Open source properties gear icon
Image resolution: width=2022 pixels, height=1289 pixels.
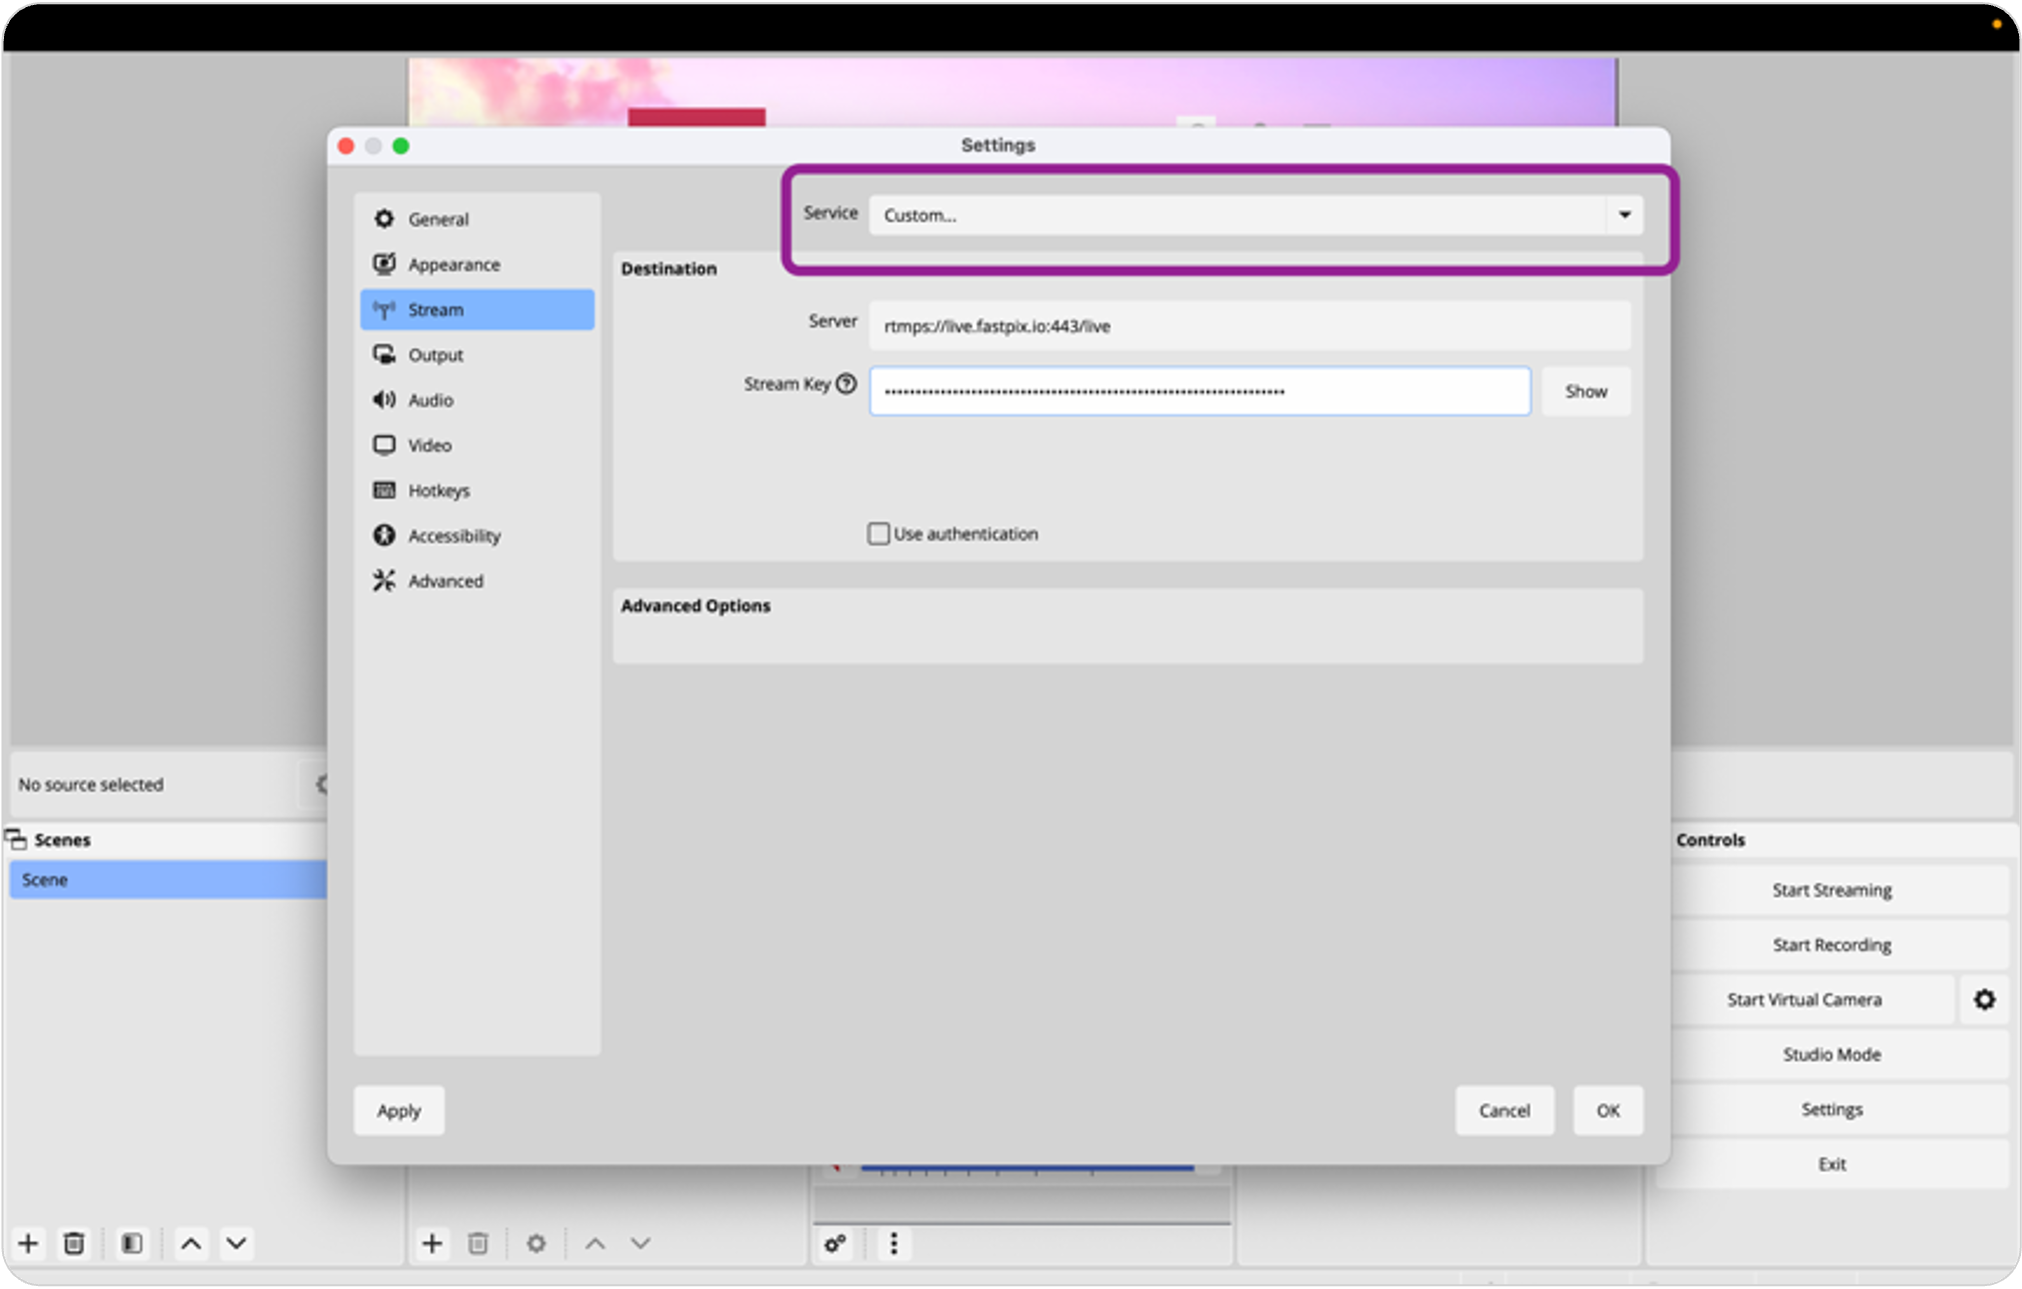[536, 1243]
